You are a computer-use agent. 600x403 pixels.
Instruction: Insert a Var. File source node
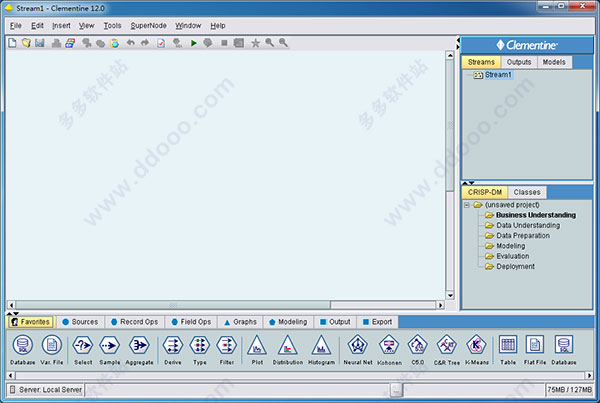pos(52,349)
